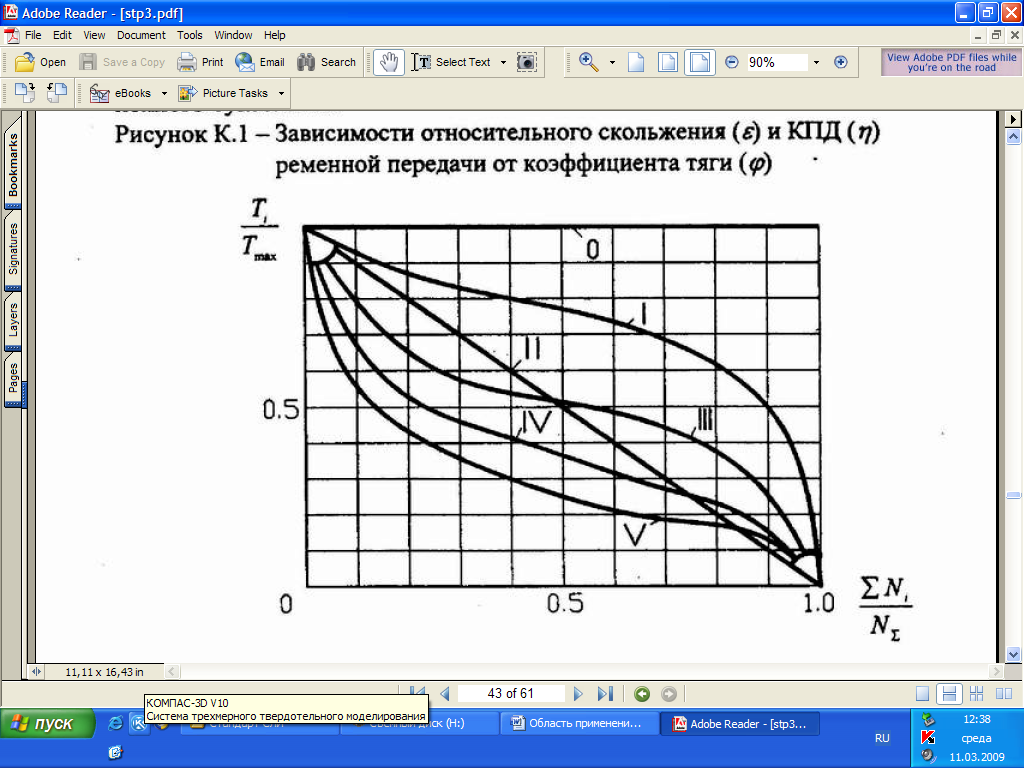Open the File menu
Screen dimensions: 1024x768
click(33, 35)
